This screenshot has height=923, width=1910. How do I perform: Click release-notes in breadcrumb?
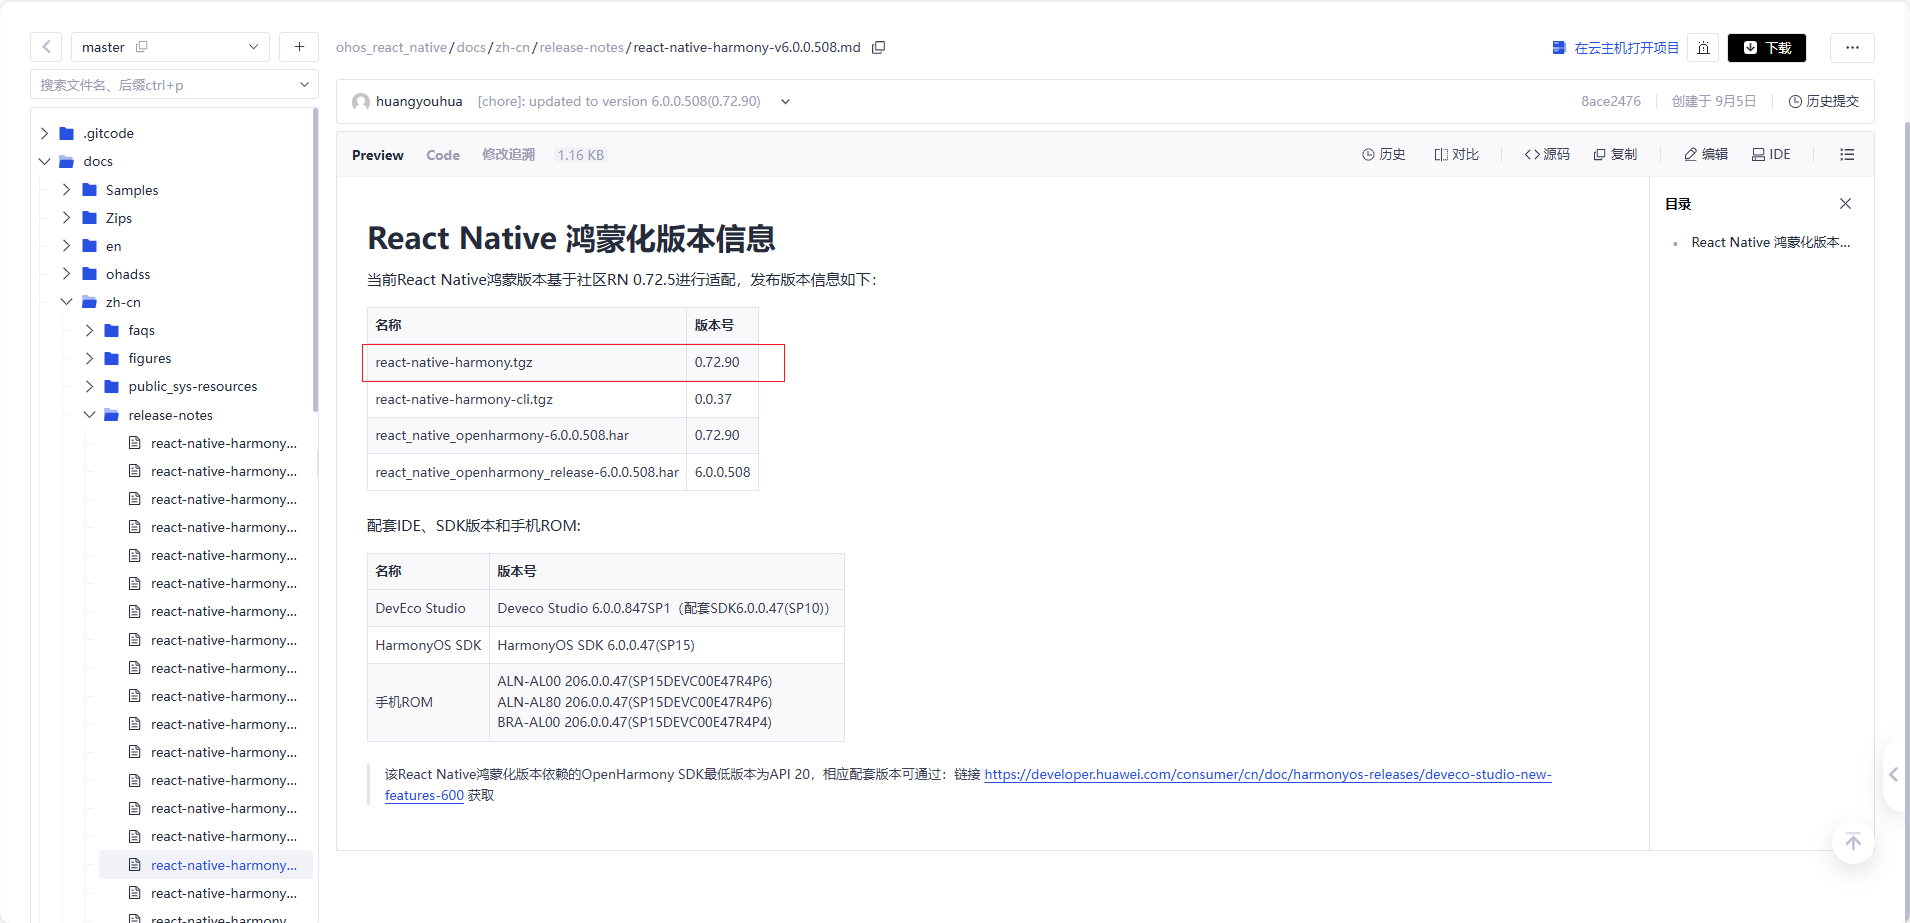582,47
